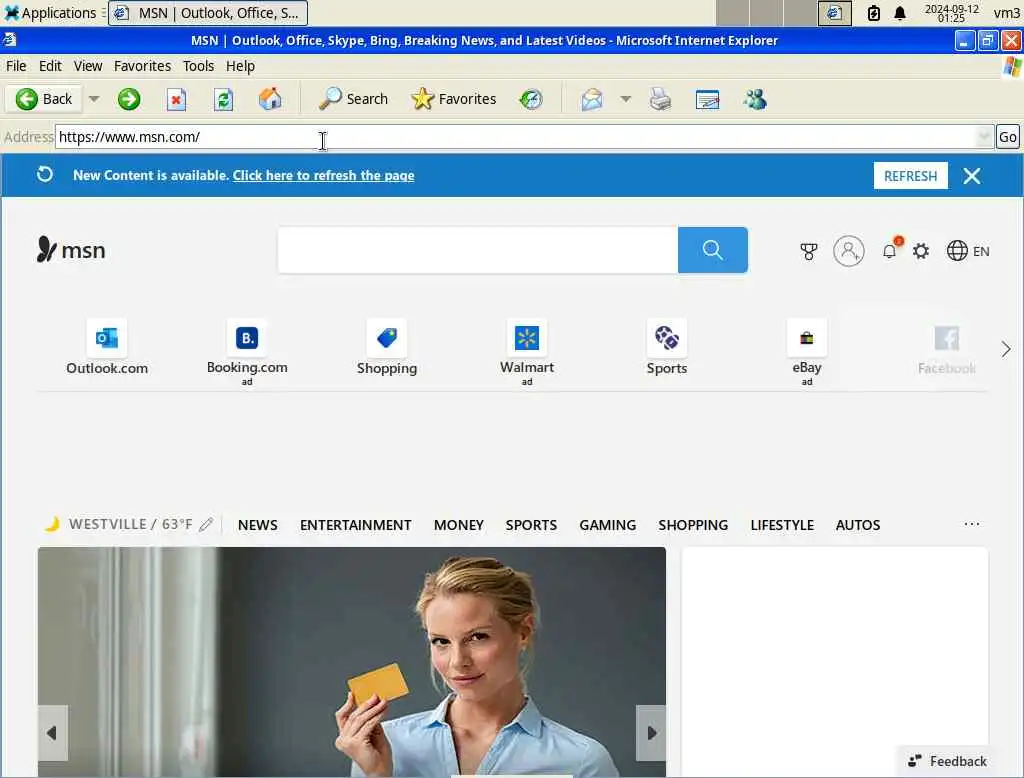Click the blue magnifier search button

pyautogui.click(x=712, y=250)
